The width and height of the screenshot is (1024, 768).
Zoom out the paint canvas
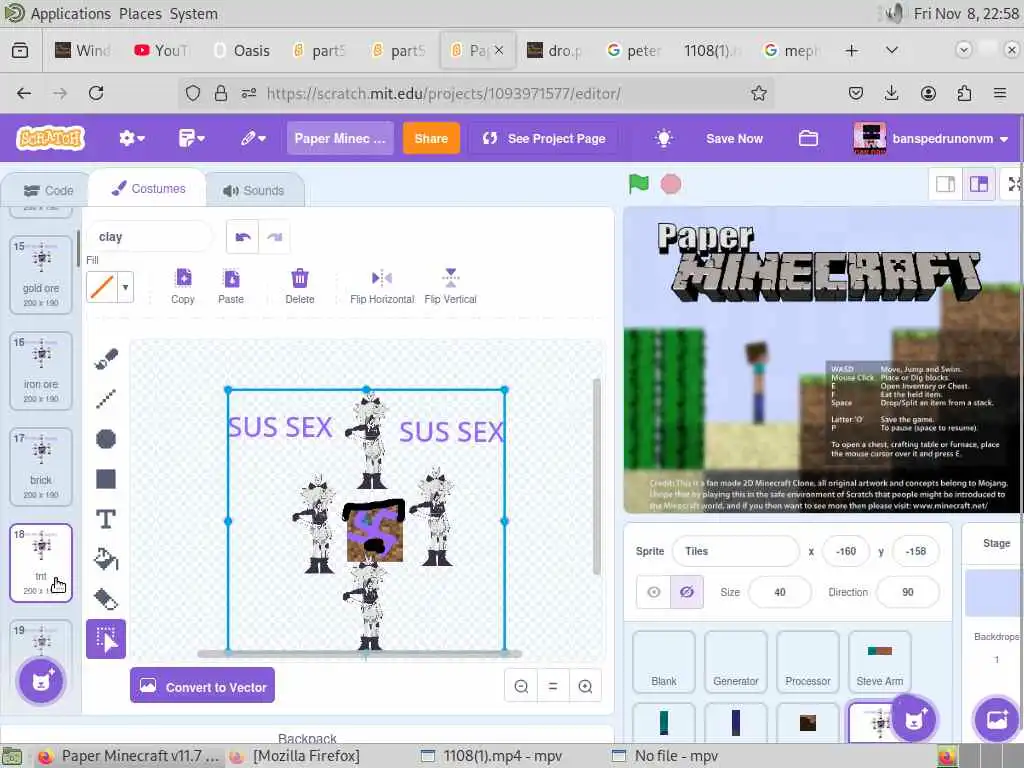coord(521,686)
